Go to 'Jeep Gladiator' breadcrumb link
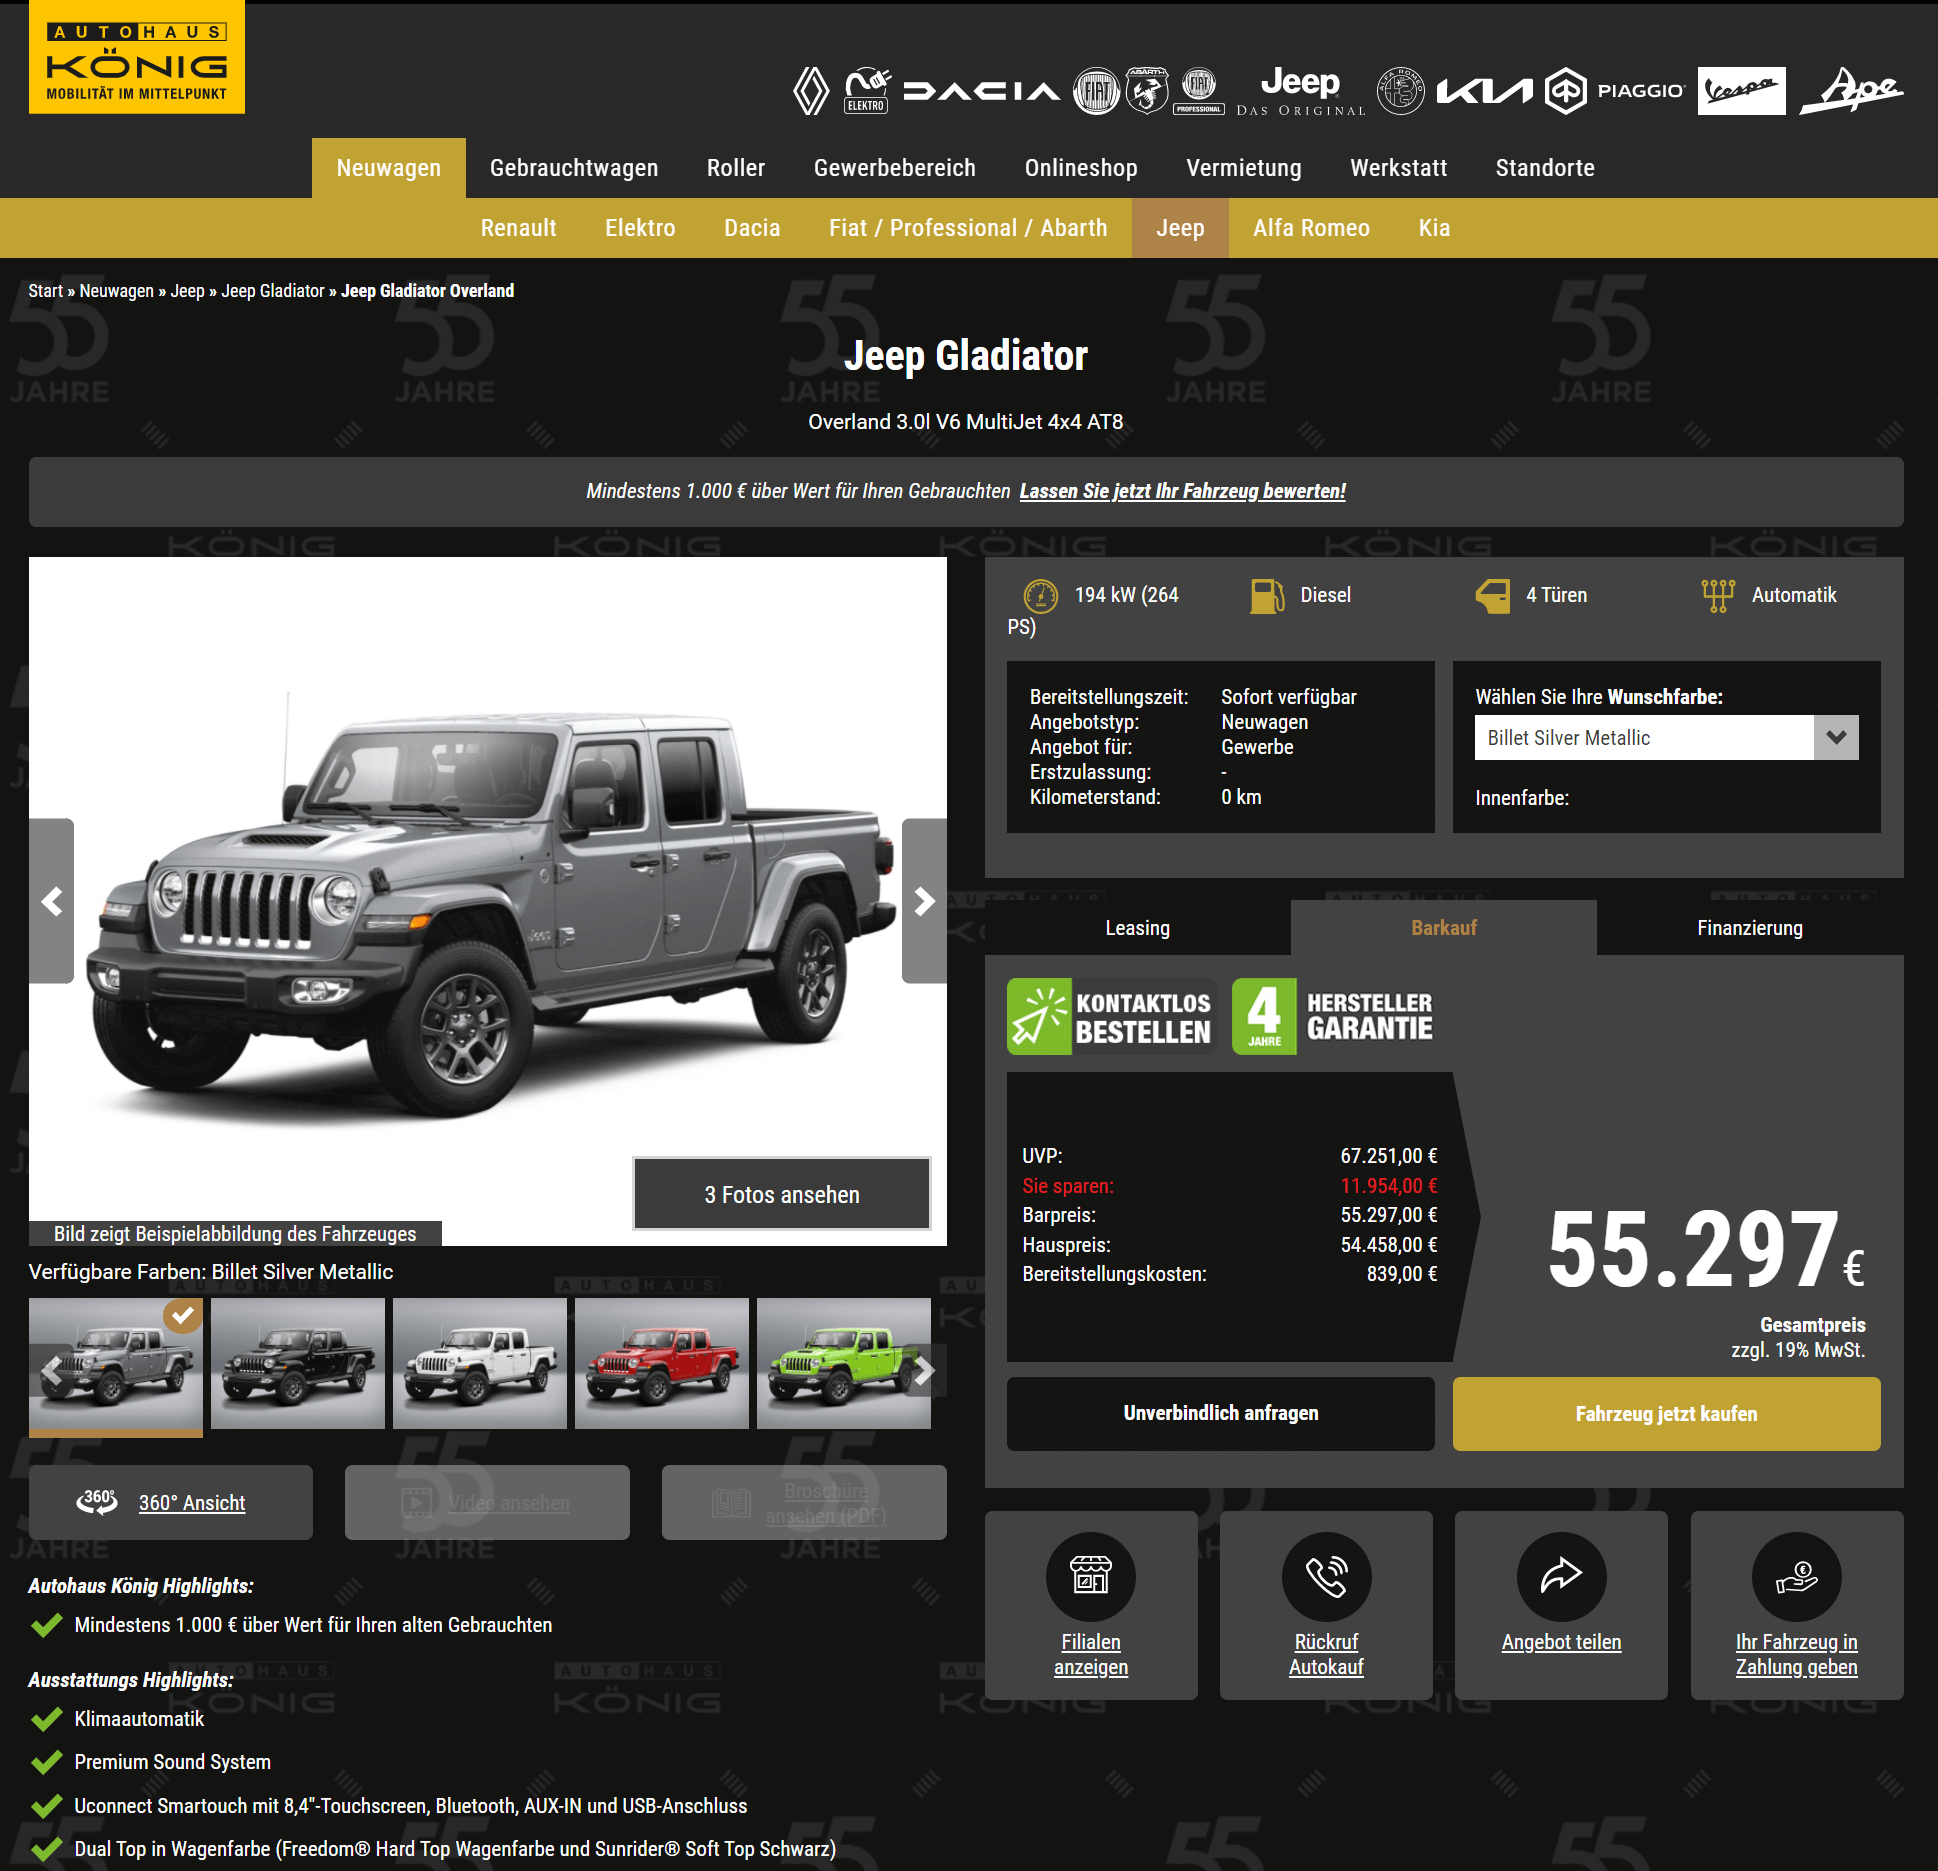The height and width of the screenshot is (1871, 1938). [x=272, y=291]
